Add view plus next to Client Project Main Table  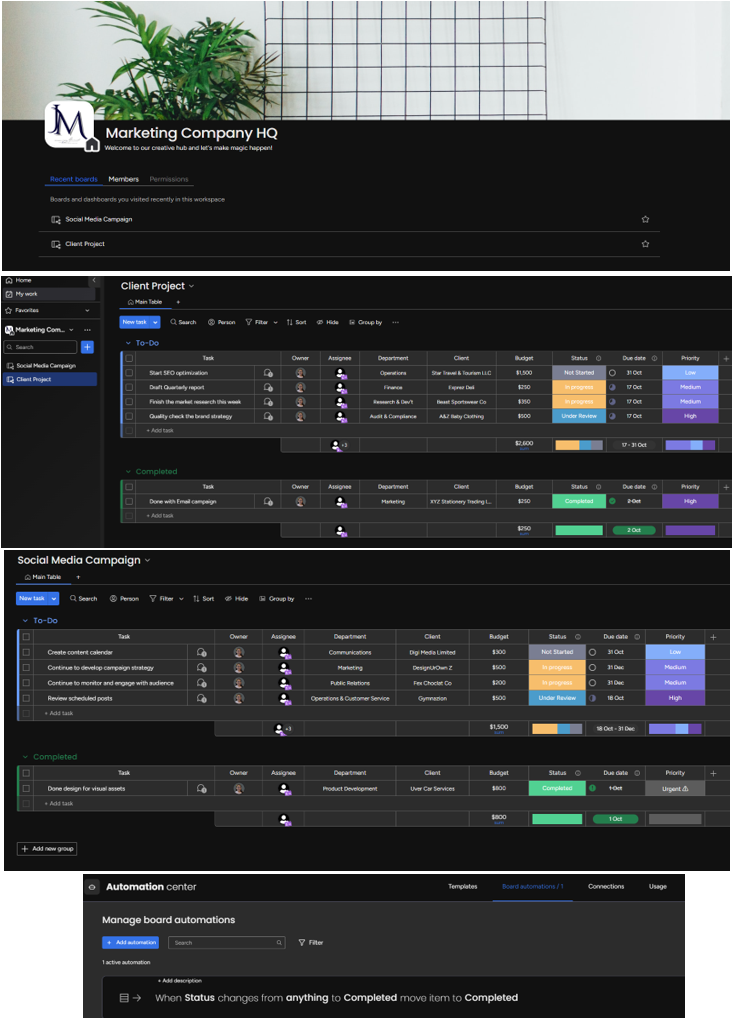(178, 302)
